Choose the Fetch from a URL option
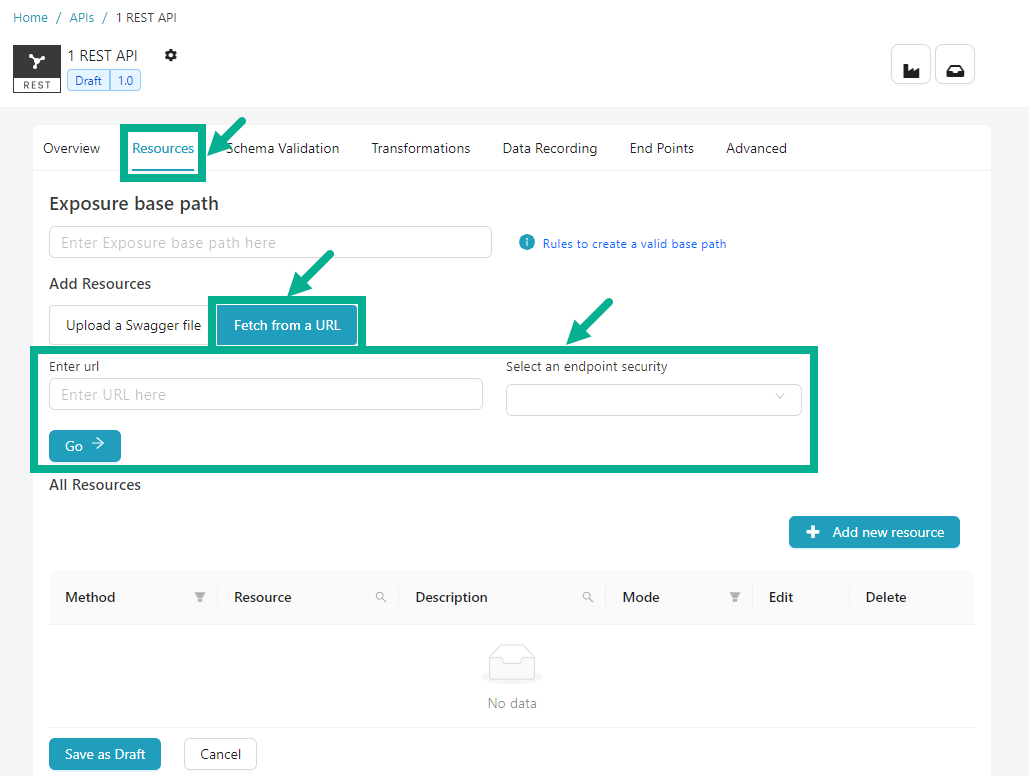Viewport: 1029px width, 776px height. (x=287, y=325)
